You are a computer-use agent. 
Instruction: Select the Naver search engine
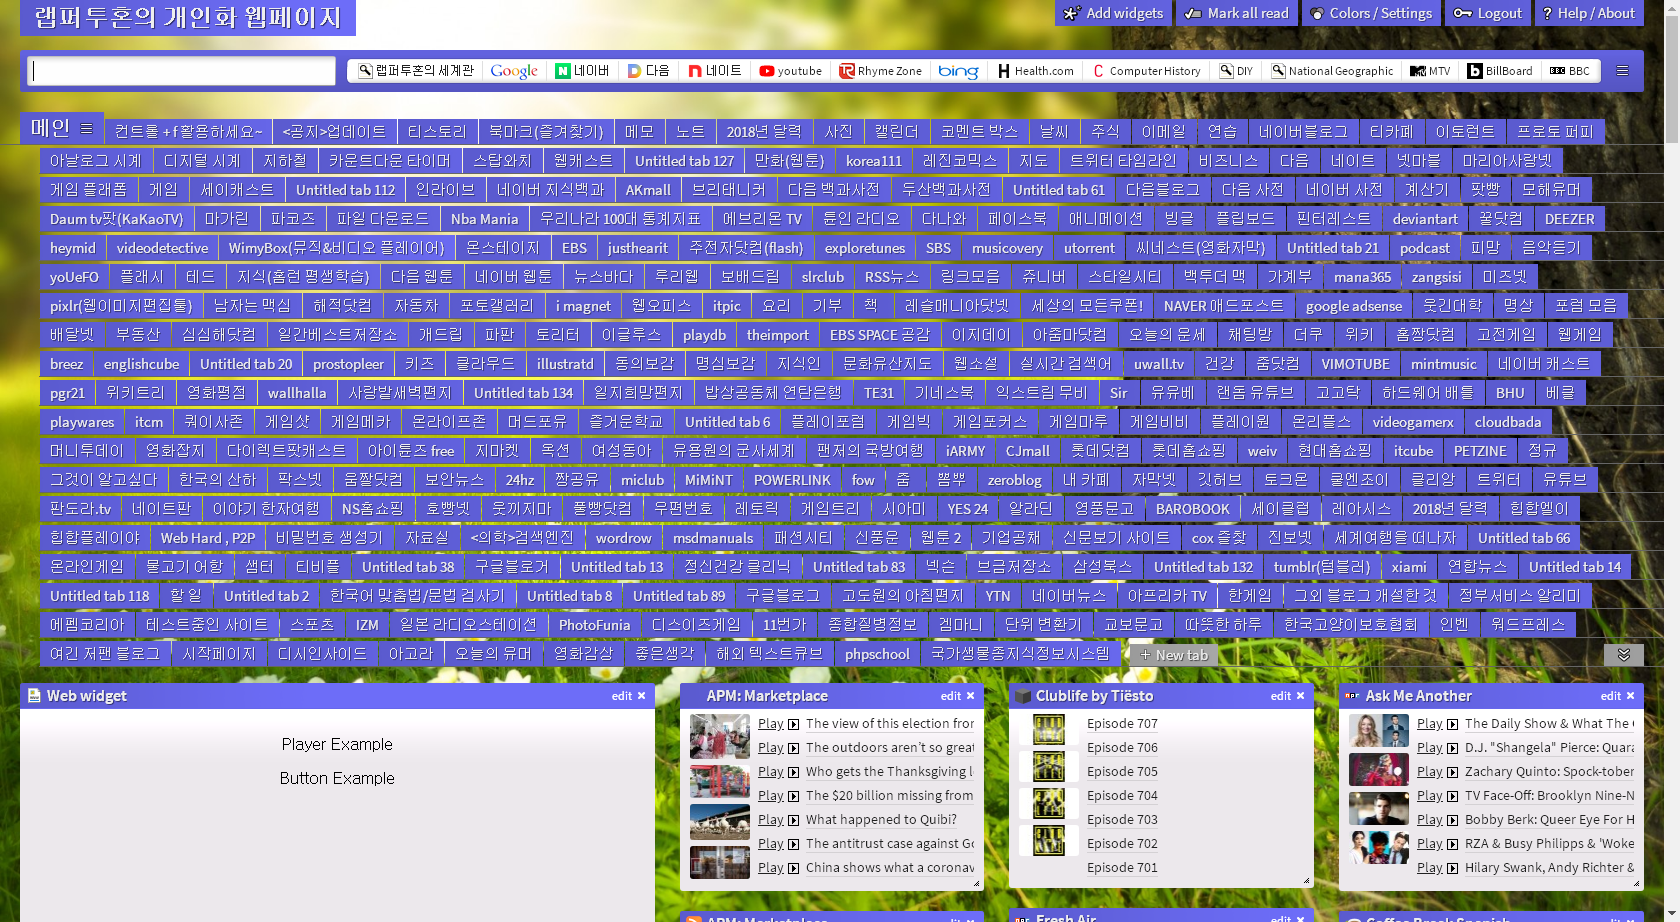583,71
